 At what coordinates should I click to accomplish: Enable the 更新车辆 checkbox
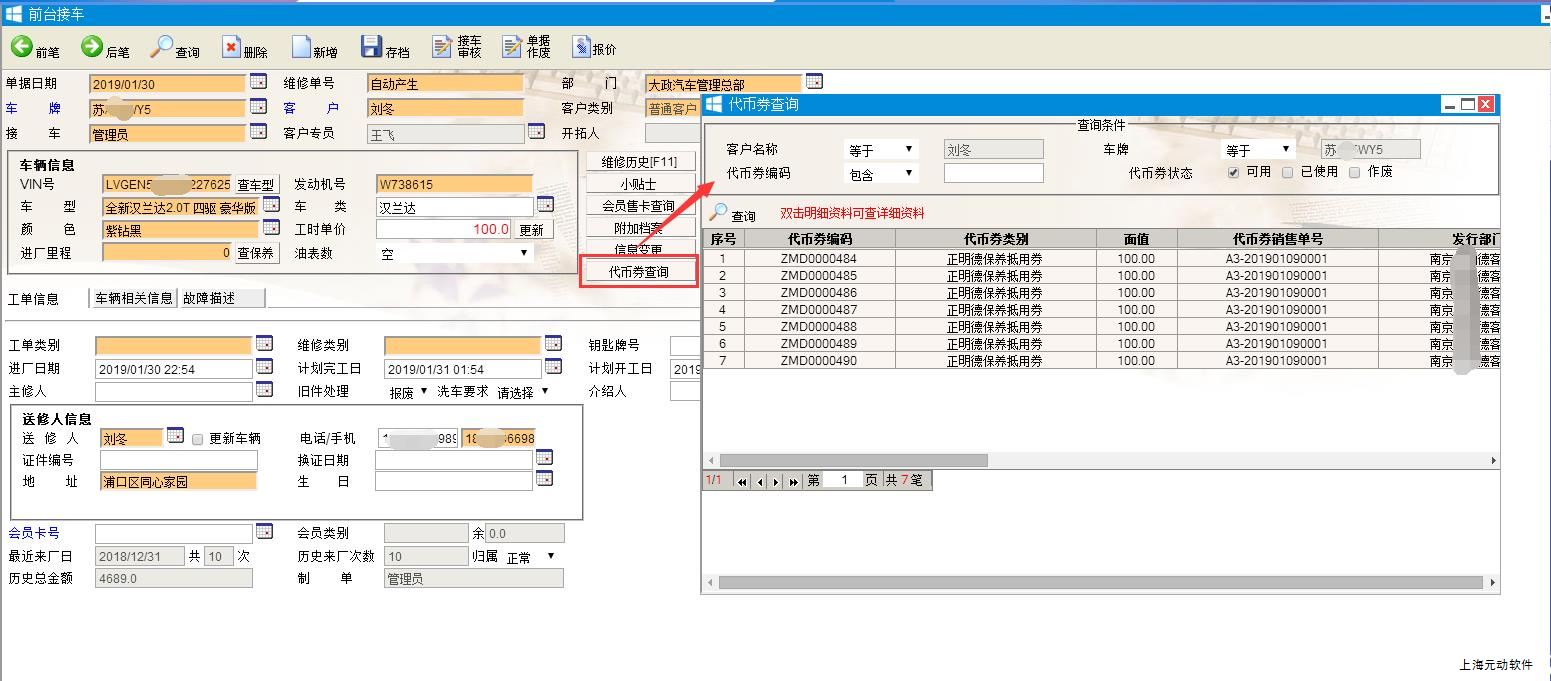click(x=198, y=439)
